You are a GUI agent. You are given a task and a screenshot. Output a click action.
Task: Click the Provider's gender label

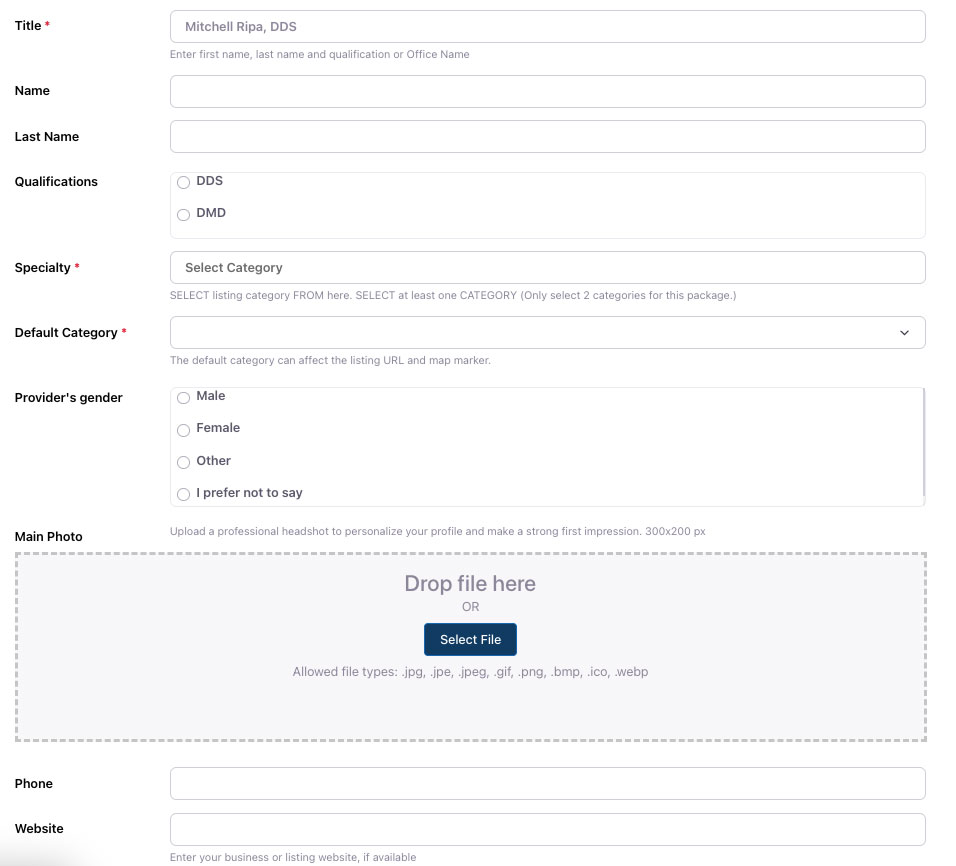pyautogui.click(x=68, y=398)
